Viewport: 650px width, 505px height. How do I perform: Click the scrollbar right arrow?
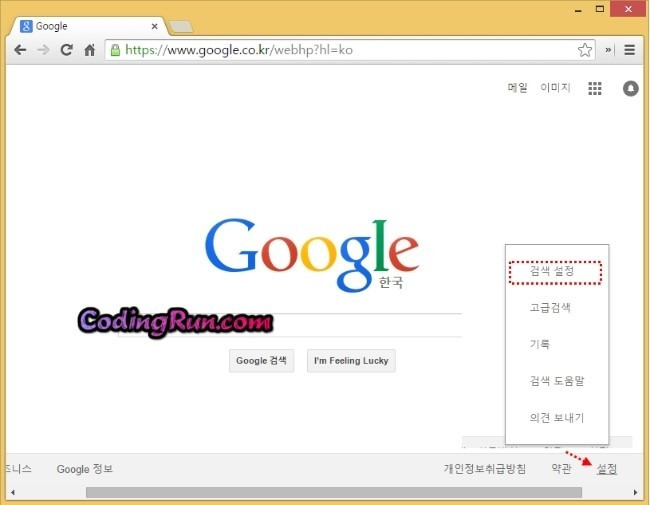click(x=635, y=493)
